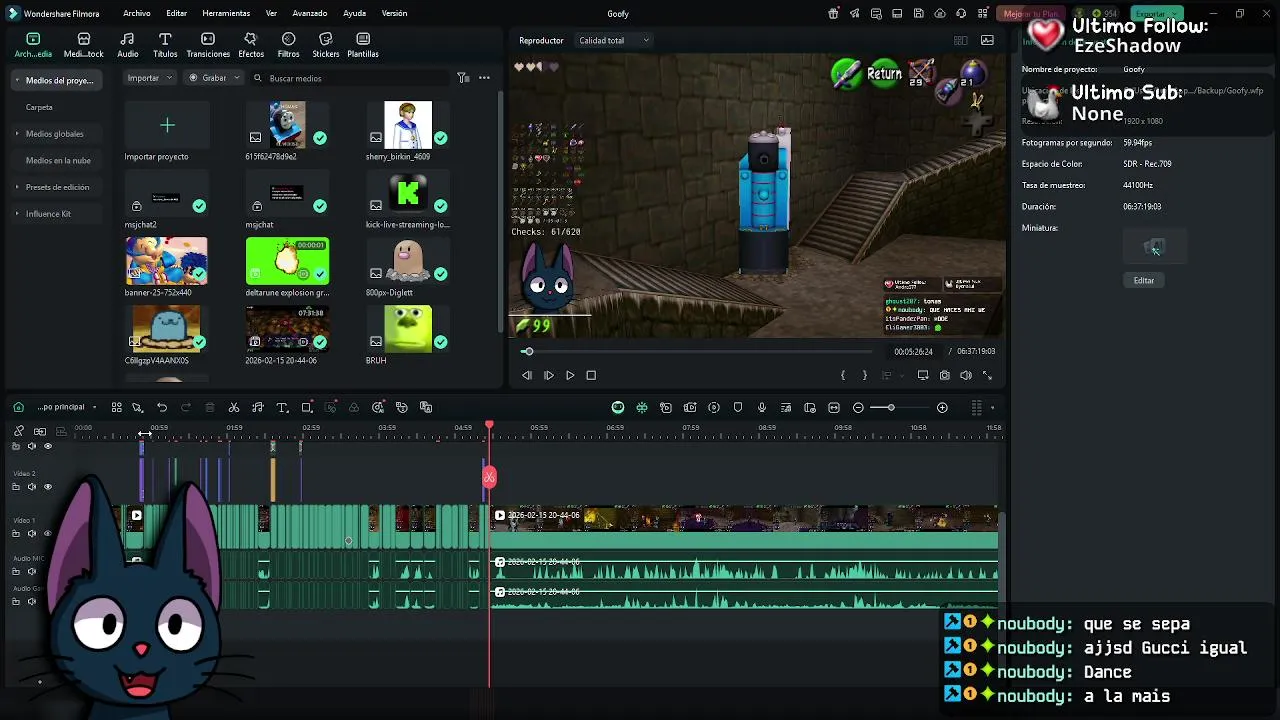Click the arrow pointer selection tool
This screenshot has height=720, width=1280.
[137, 407]
